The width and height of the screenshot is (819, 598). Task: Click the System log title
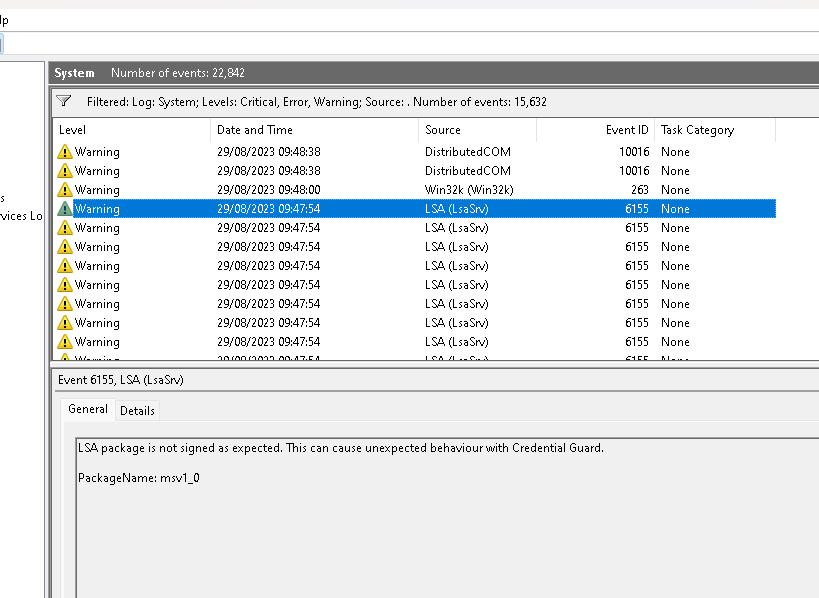[x=74, y=73]
